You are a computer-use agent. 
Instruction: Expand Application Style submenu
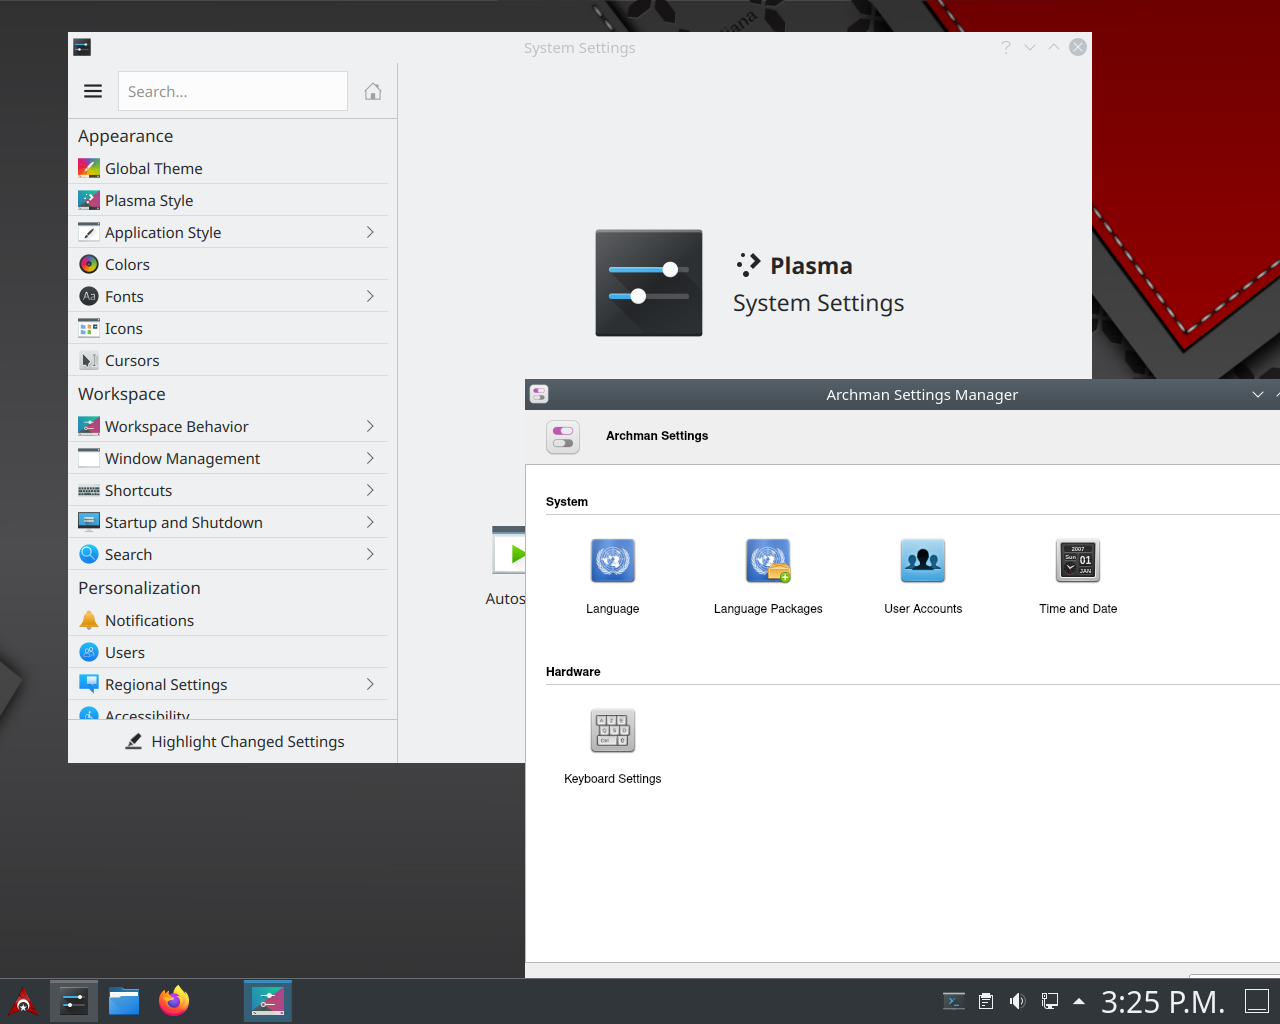(370, 232)
